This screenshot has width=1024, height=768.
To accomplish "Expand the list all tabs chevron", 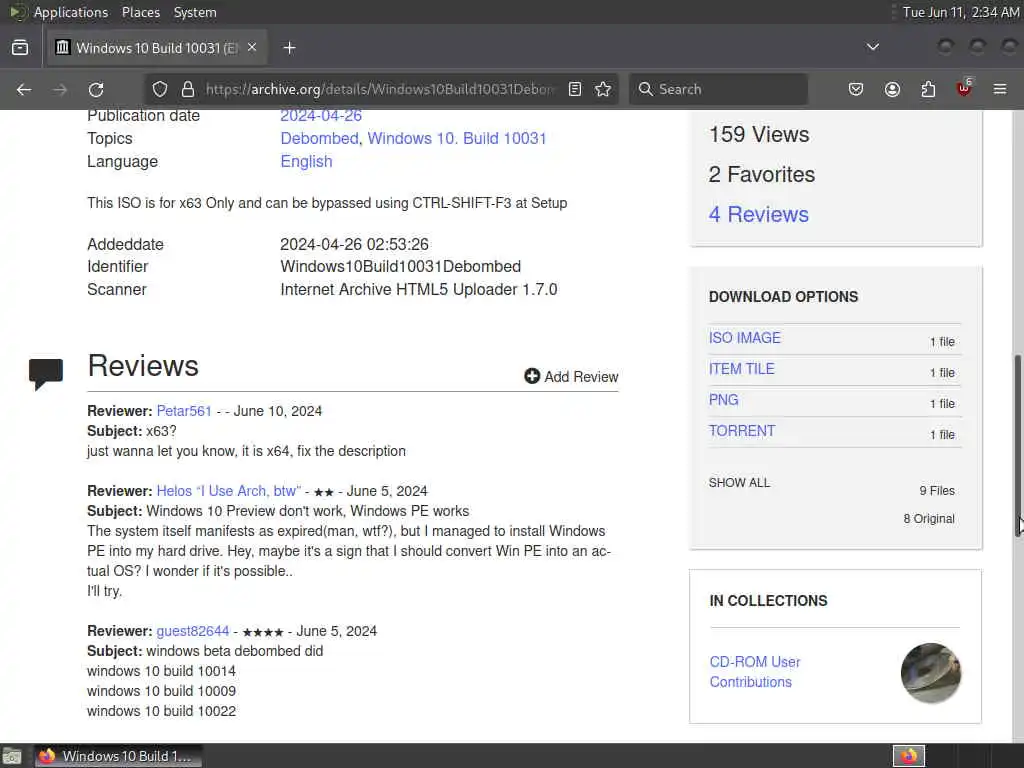I will tap(872, 47).
